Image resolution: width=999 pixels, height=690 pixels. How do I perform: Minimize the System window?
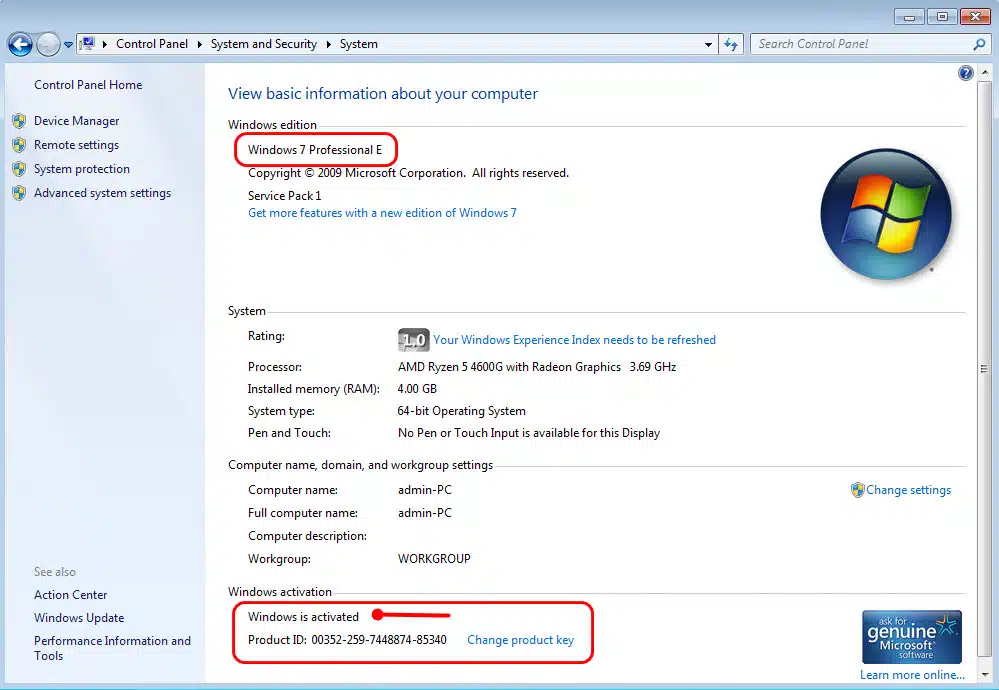pos(909,17)
